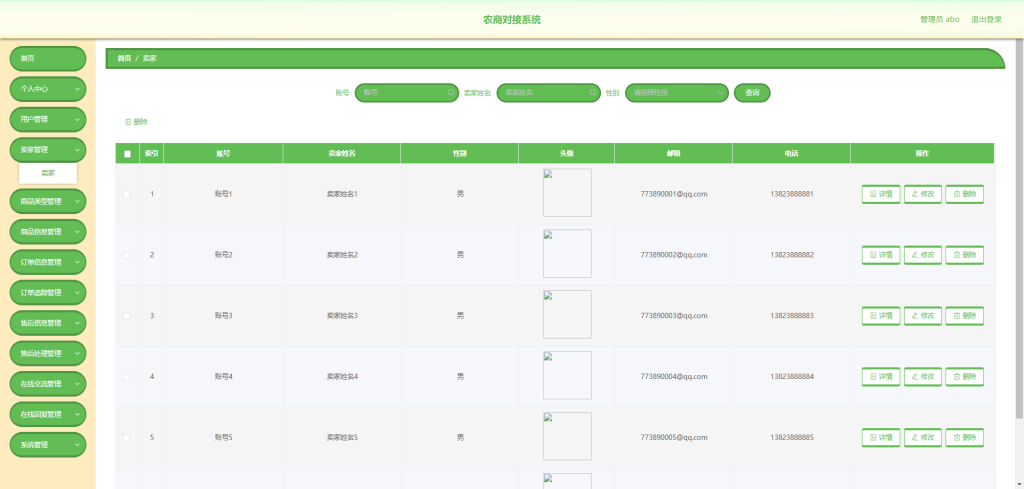The image size is (1024, 489).
Task: Click 首页 in the breadcrumb
Action: point(124,59)
